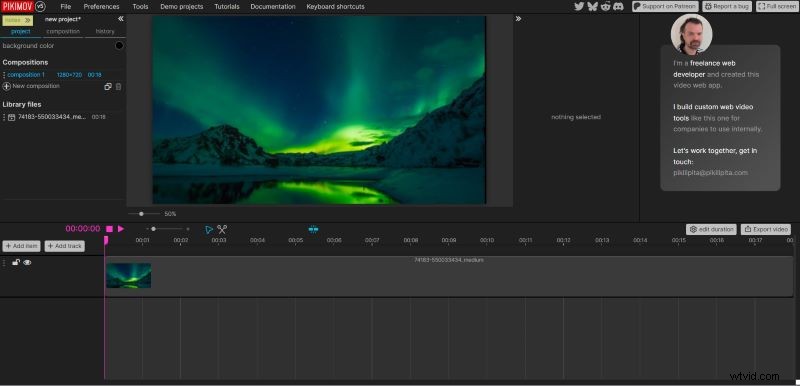
Task: Select the 74183-550033434 library file
Action: [52, 117]
